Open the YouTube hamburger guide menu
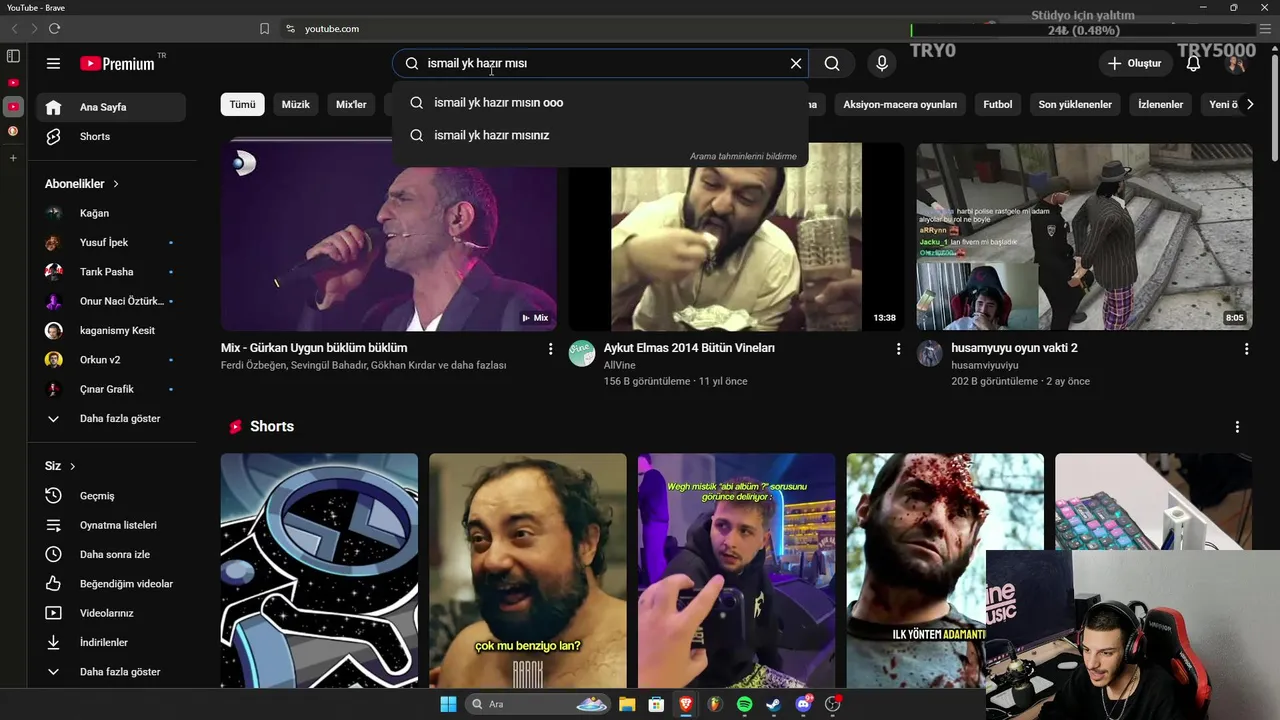The height and width of the screenshot is (720, 1280). point(53,63)
